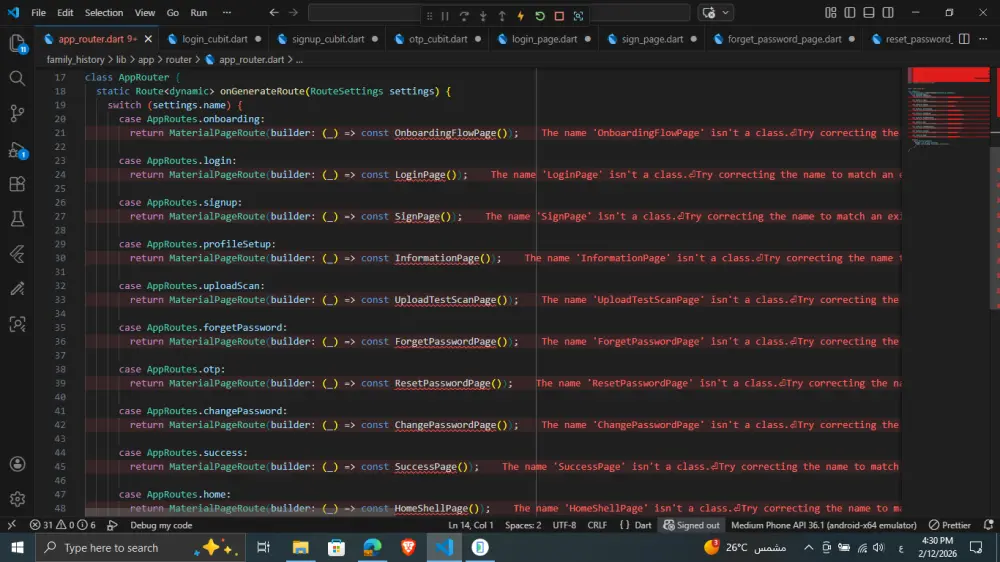This screenshot has height=562, width=1000.
Task: Click Debug my code status item
Action: tap(161, 525)
